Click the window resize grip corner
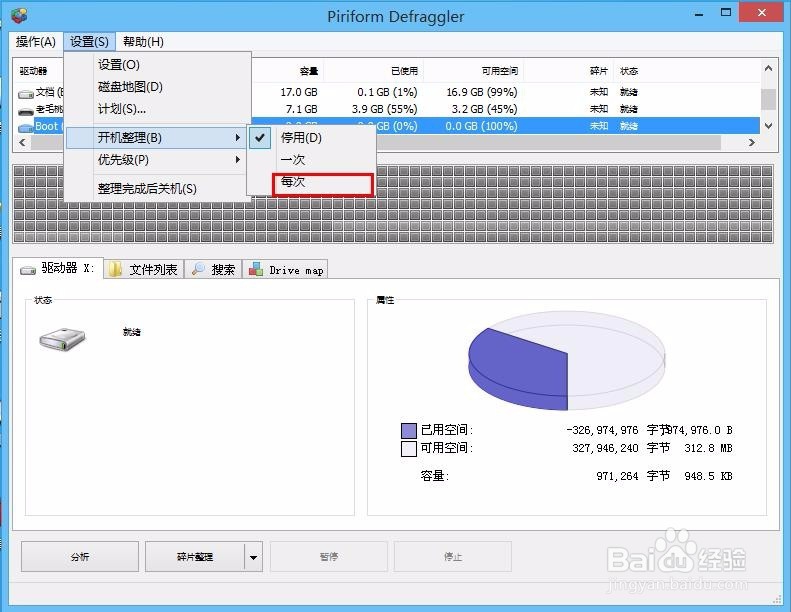 pyautogui.click(x=776, y=599)
